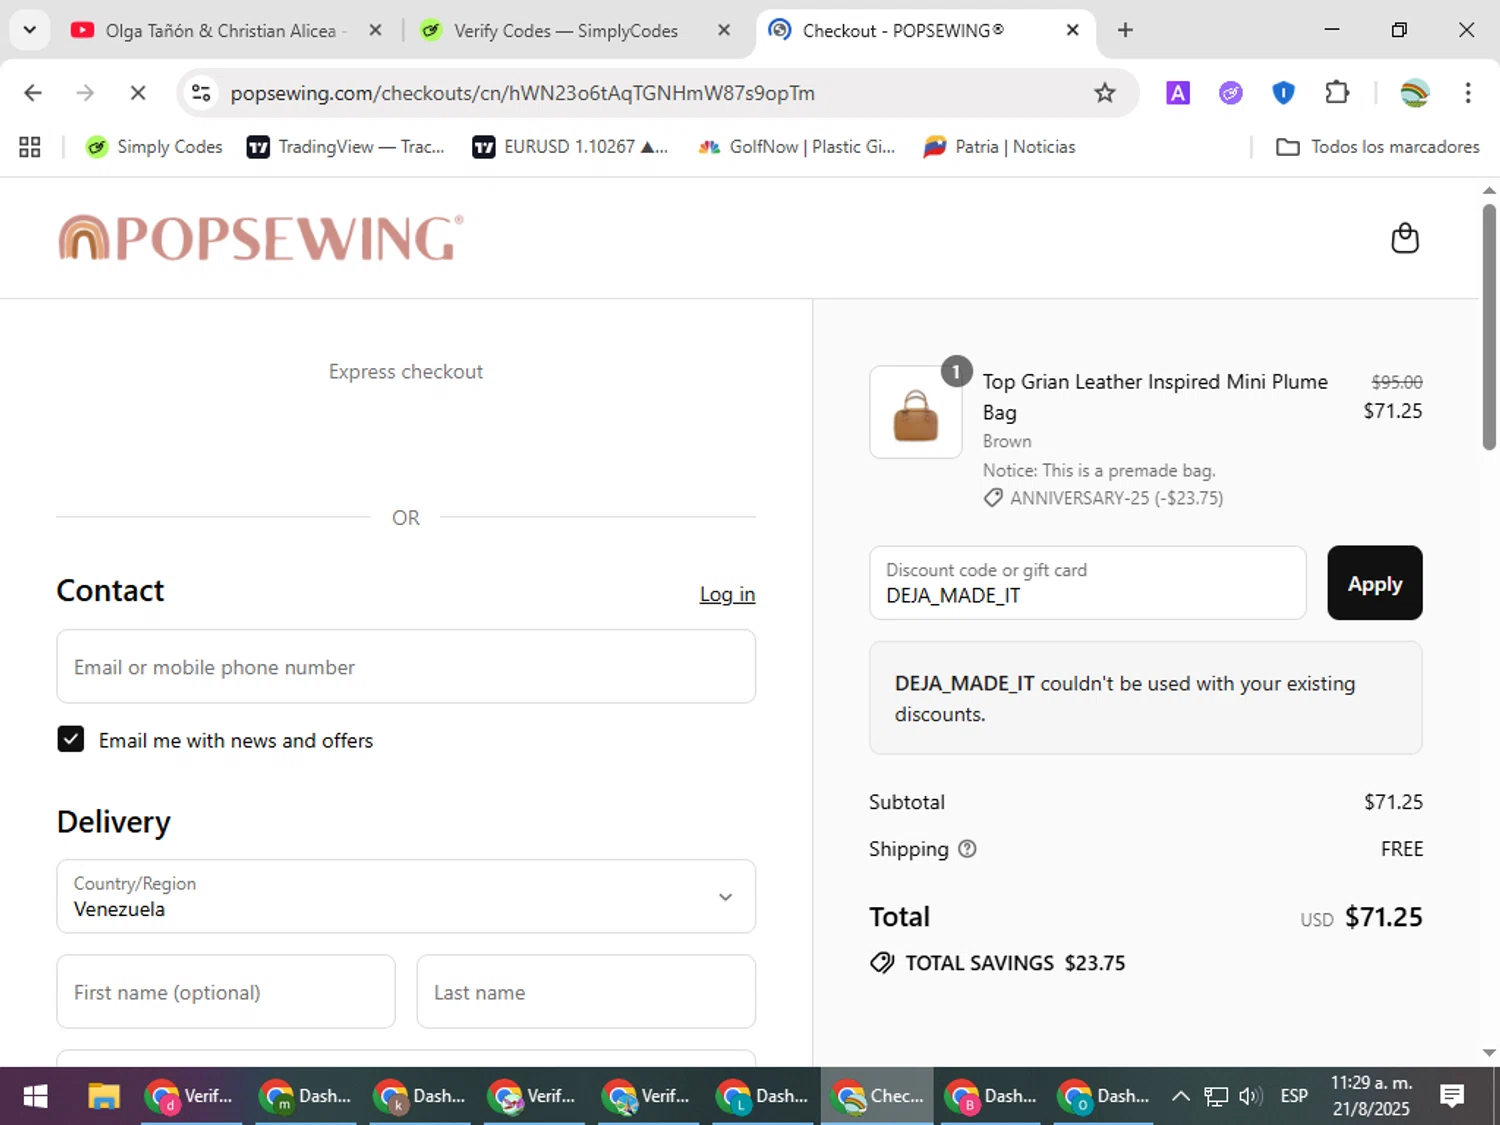
Task: Click the ANNIVERSARY-25 (-$23.75) discount tag
Action: point(1104,498)
